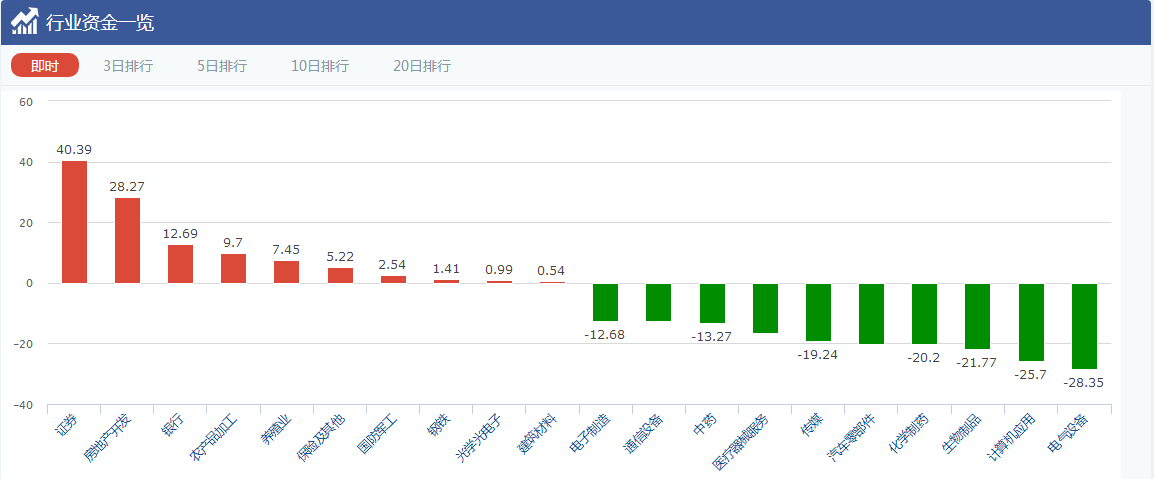This screenshot has height=479, width=1154.
Task: Switch to 3日排行 tab
Action: (x=128, y=66)
